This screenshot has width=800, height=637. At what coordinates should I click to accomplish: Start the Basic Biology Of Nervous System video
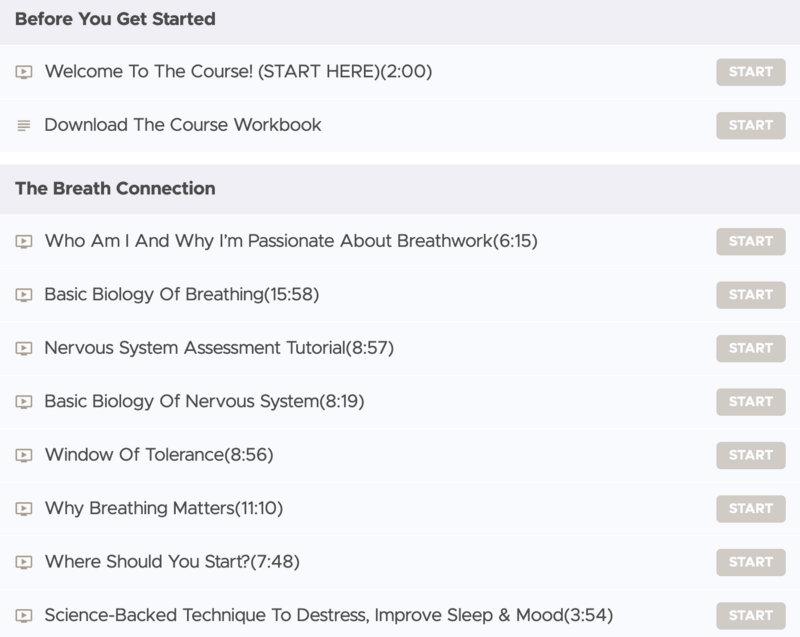(x=751, y=402)
